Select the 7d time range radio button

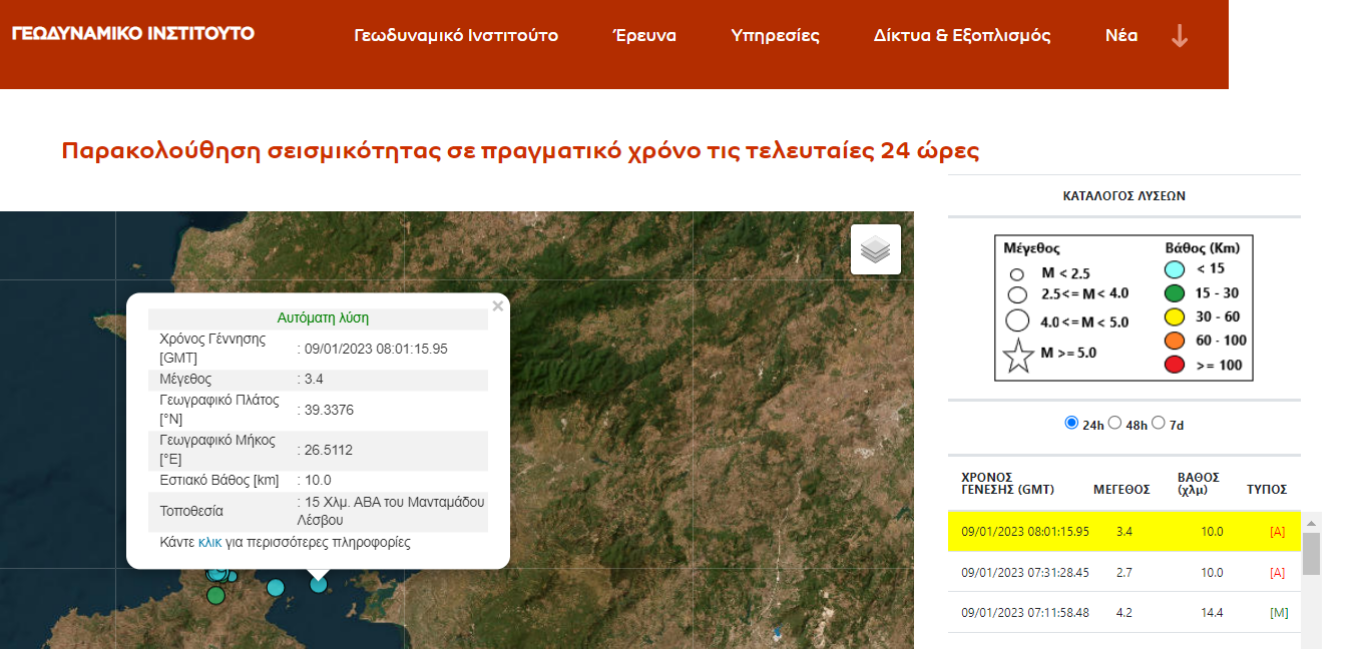(1158, 423)
